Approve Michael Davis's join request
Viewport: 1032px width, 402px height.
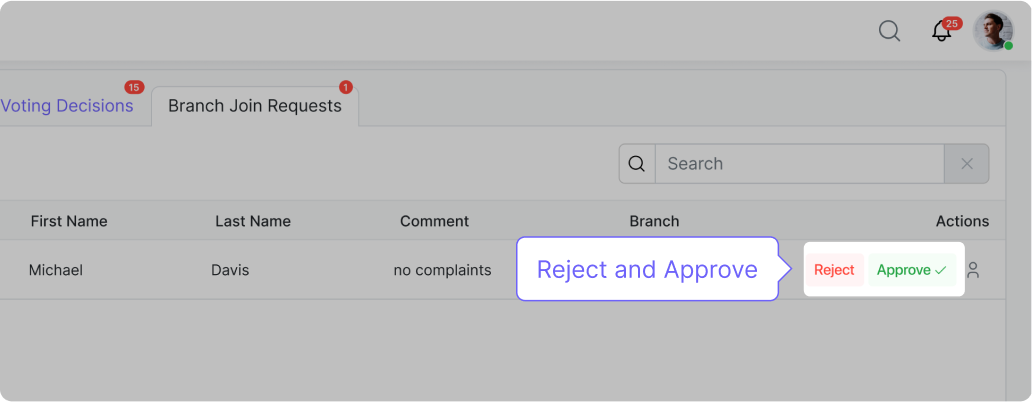911,270
